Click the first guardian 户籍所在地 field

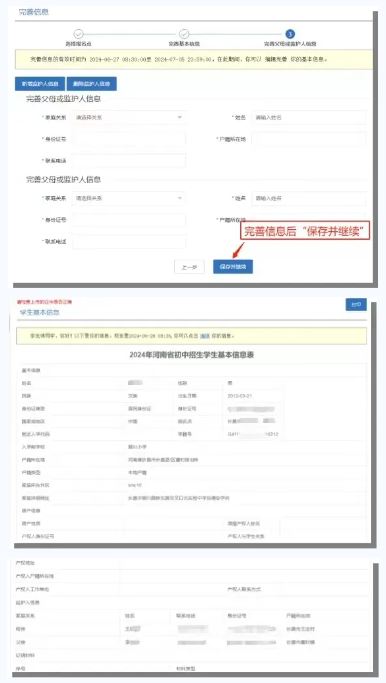click(x=309, y=139)
